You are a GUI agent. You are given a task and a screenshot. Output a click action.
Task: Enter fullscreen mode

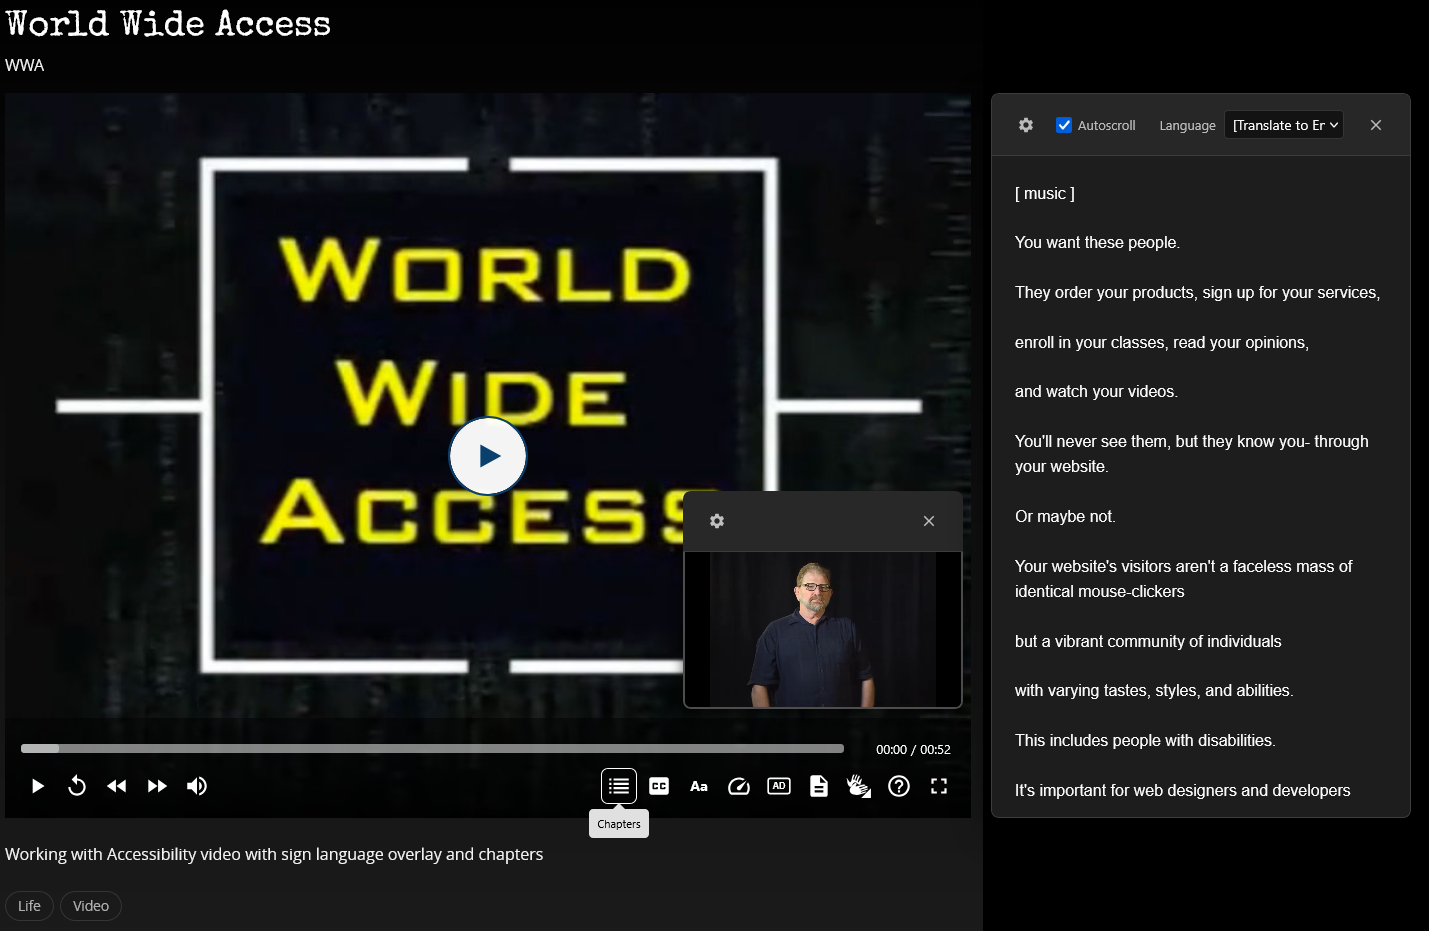tap(939, 786)
